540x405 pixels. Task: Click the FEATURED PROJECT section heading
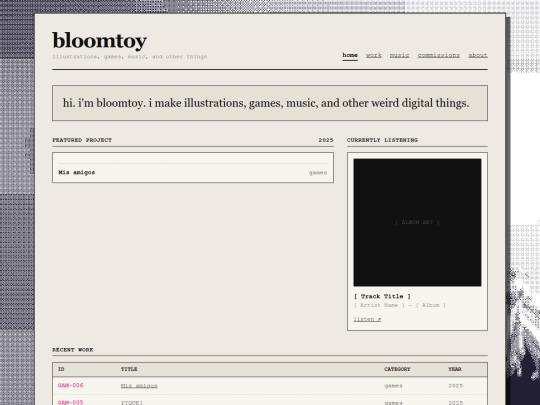tap(82, 140)
